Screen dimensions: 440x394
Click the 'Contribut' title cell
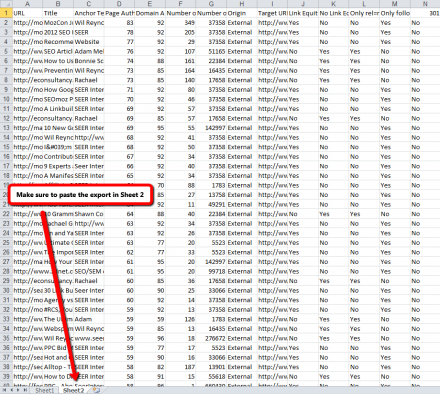coord(58,157)
